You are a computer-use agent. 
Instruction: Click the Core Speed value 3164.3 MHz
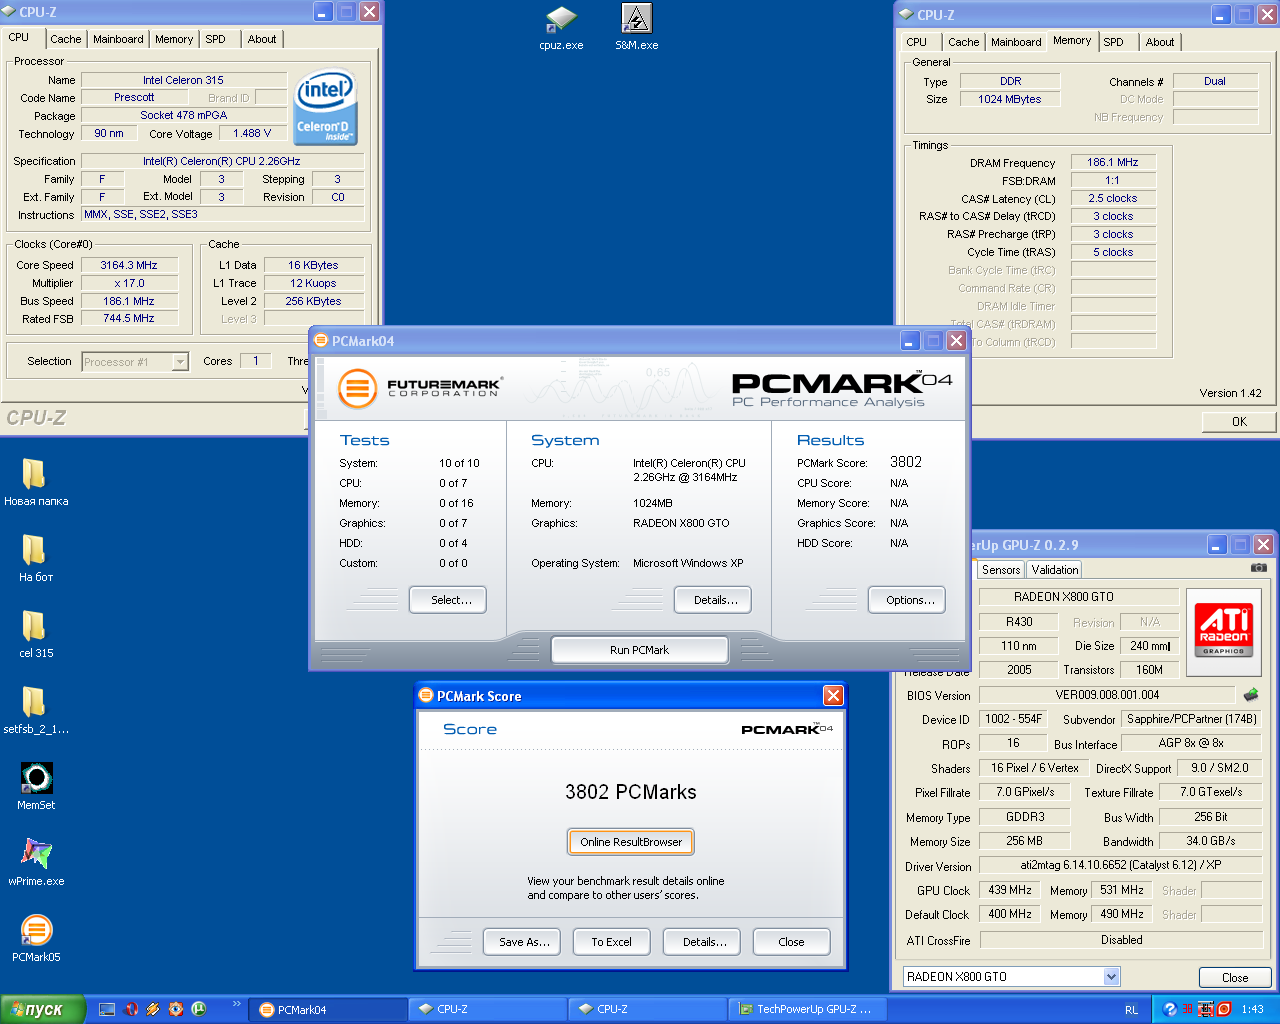point(129,266)
